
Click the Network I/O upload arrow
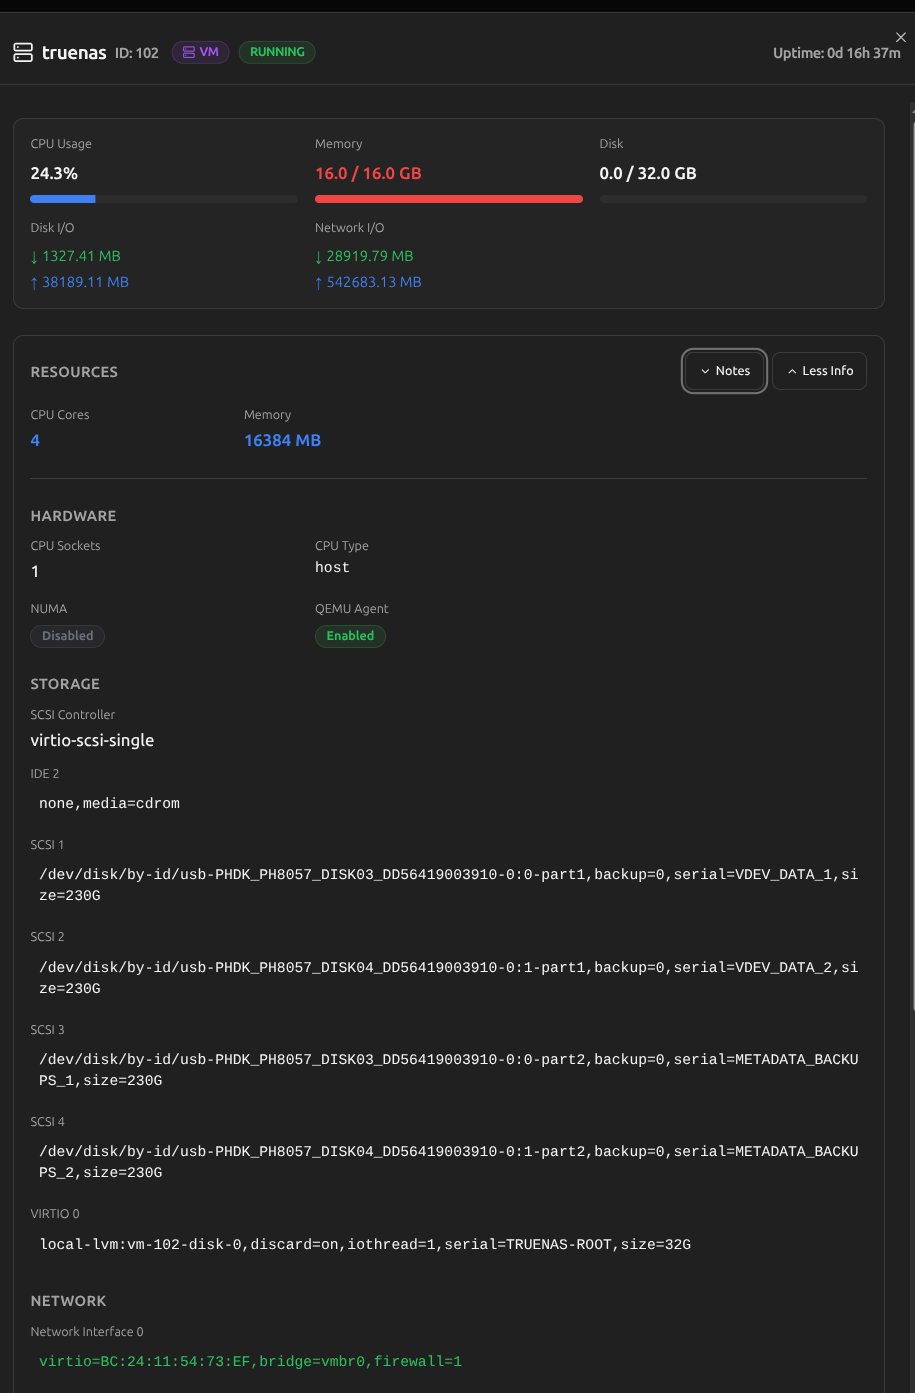(319, 283)
